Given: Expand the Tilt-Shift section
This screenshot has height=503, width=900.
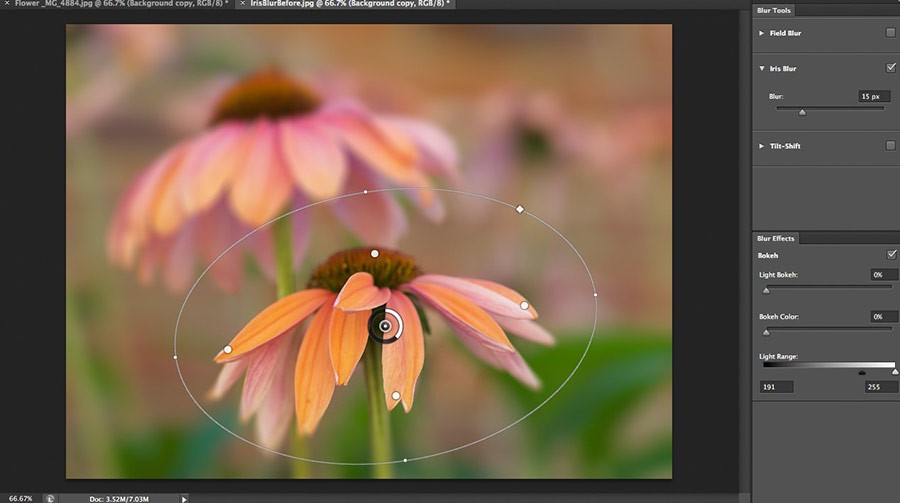Looking at the screenshot, I should (x=762, y=146).
